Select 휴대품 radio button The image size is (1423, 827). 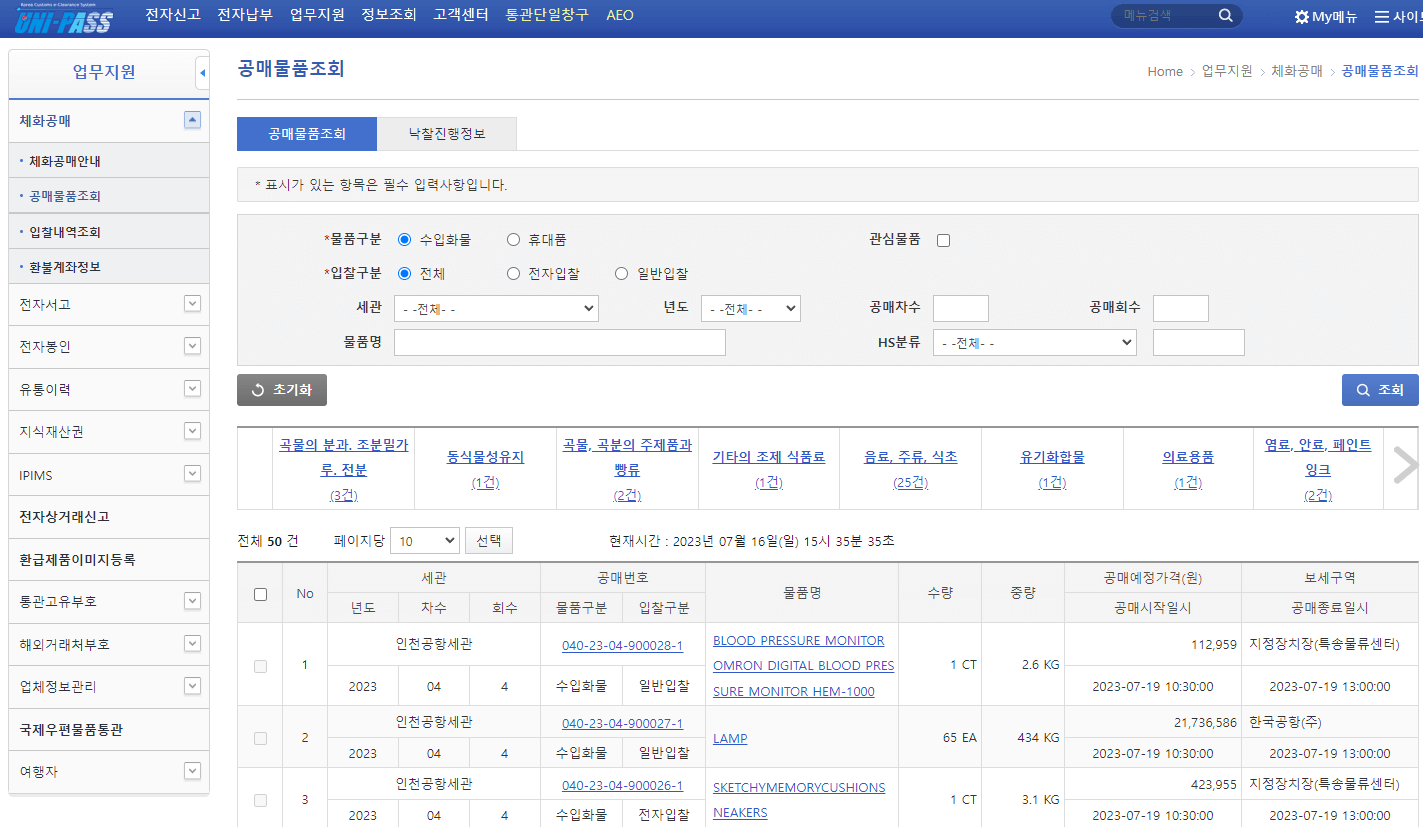pyautogui.click(x=513, y=240)
